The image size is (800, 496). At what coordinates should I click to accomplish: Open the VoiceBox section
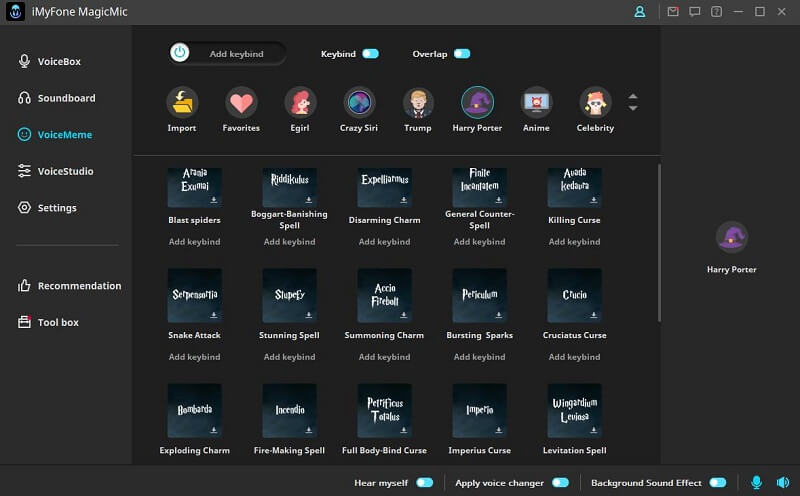[x=49, y=61]
